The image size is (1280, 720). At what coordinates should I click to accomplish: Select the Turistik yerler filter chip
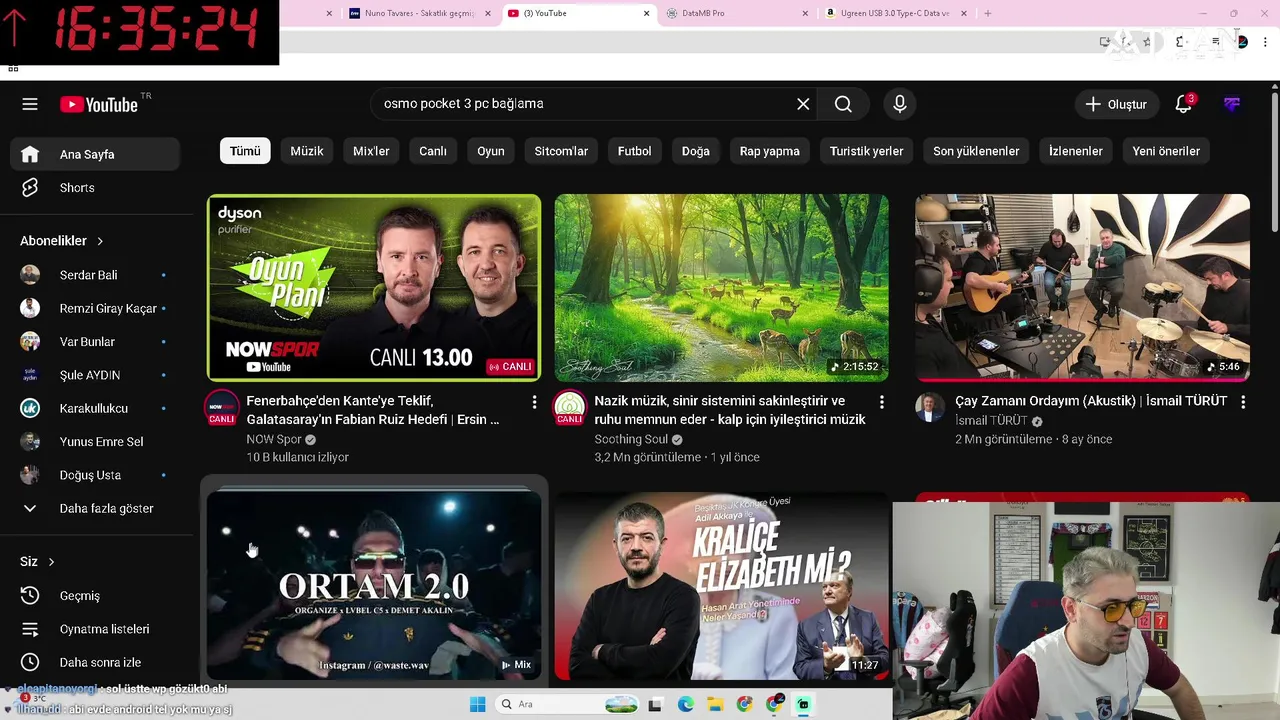(x=866, y=151)
